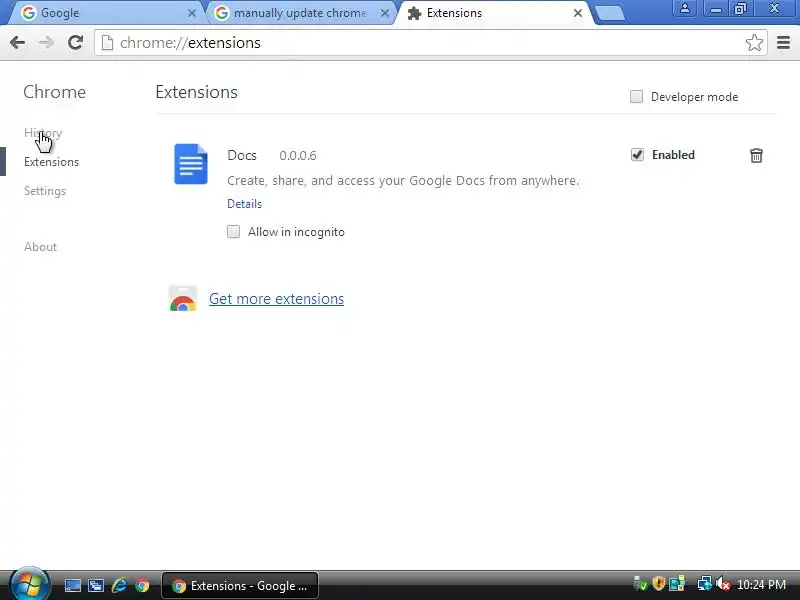Click the security shield tray icon
This screenshot has height=600, width=800.
point(658,584)
